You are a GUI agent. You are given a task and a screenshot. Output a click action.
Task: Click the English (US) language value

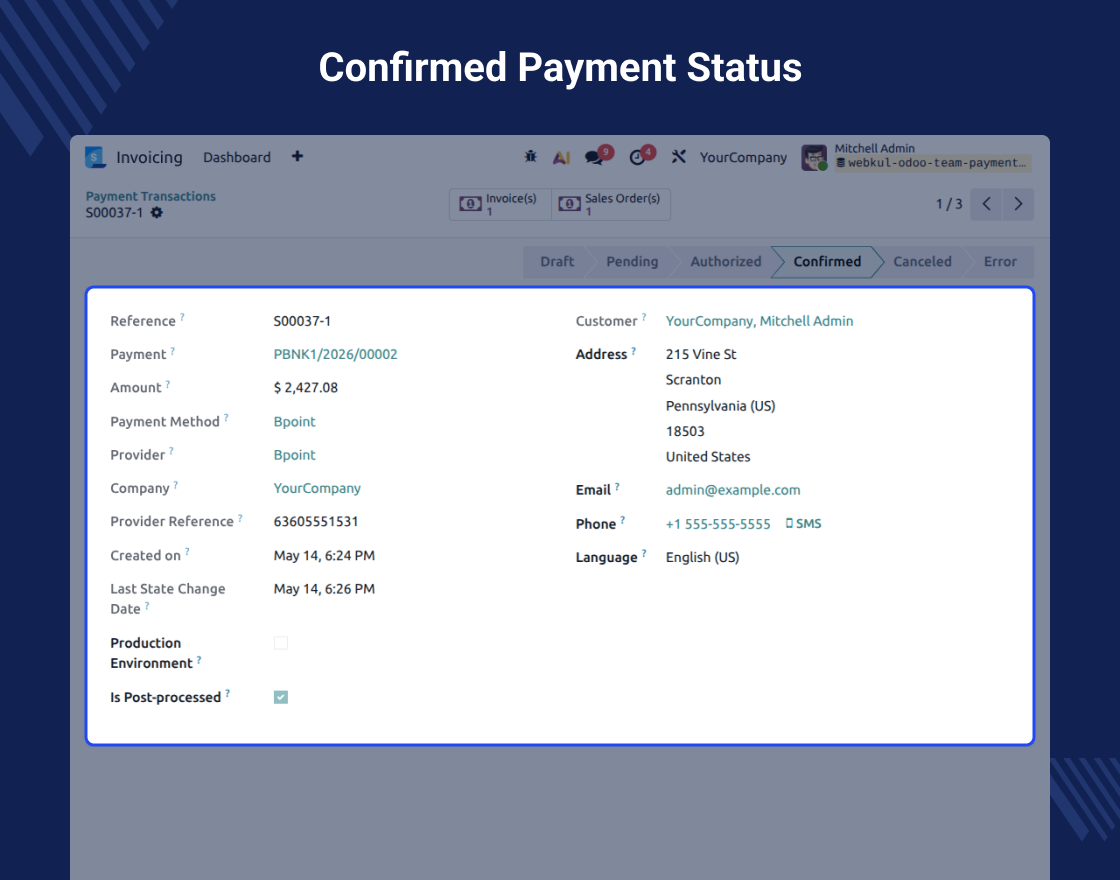click(702, 557)
